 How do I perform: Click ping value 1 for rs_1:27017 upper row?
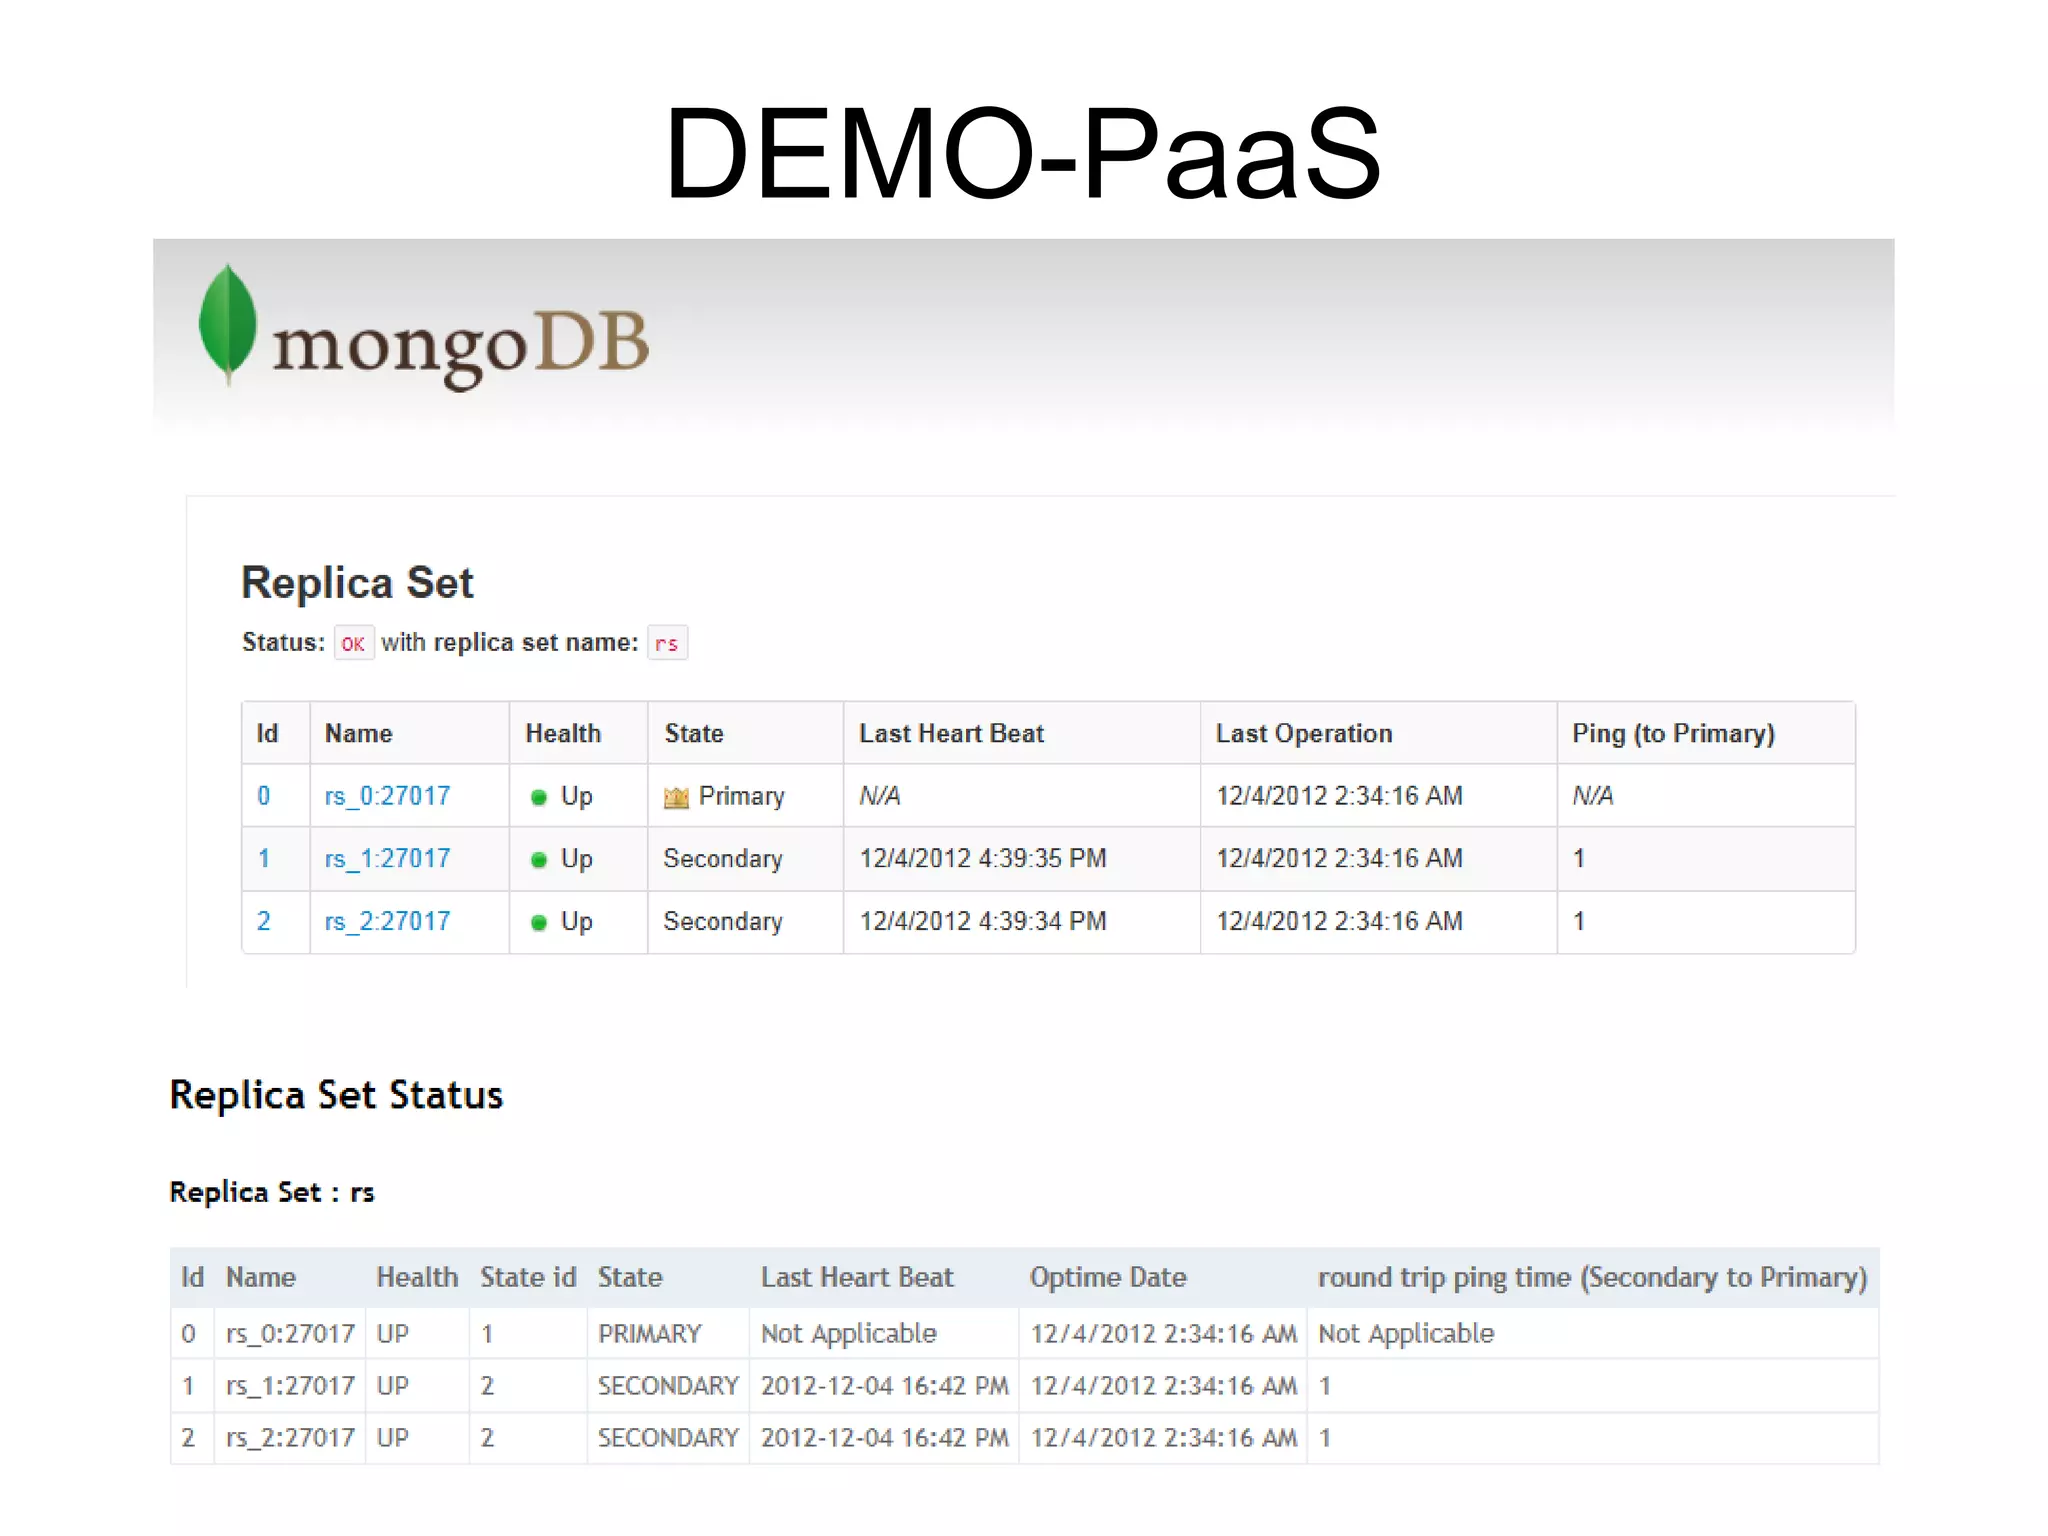[1579, 859]
